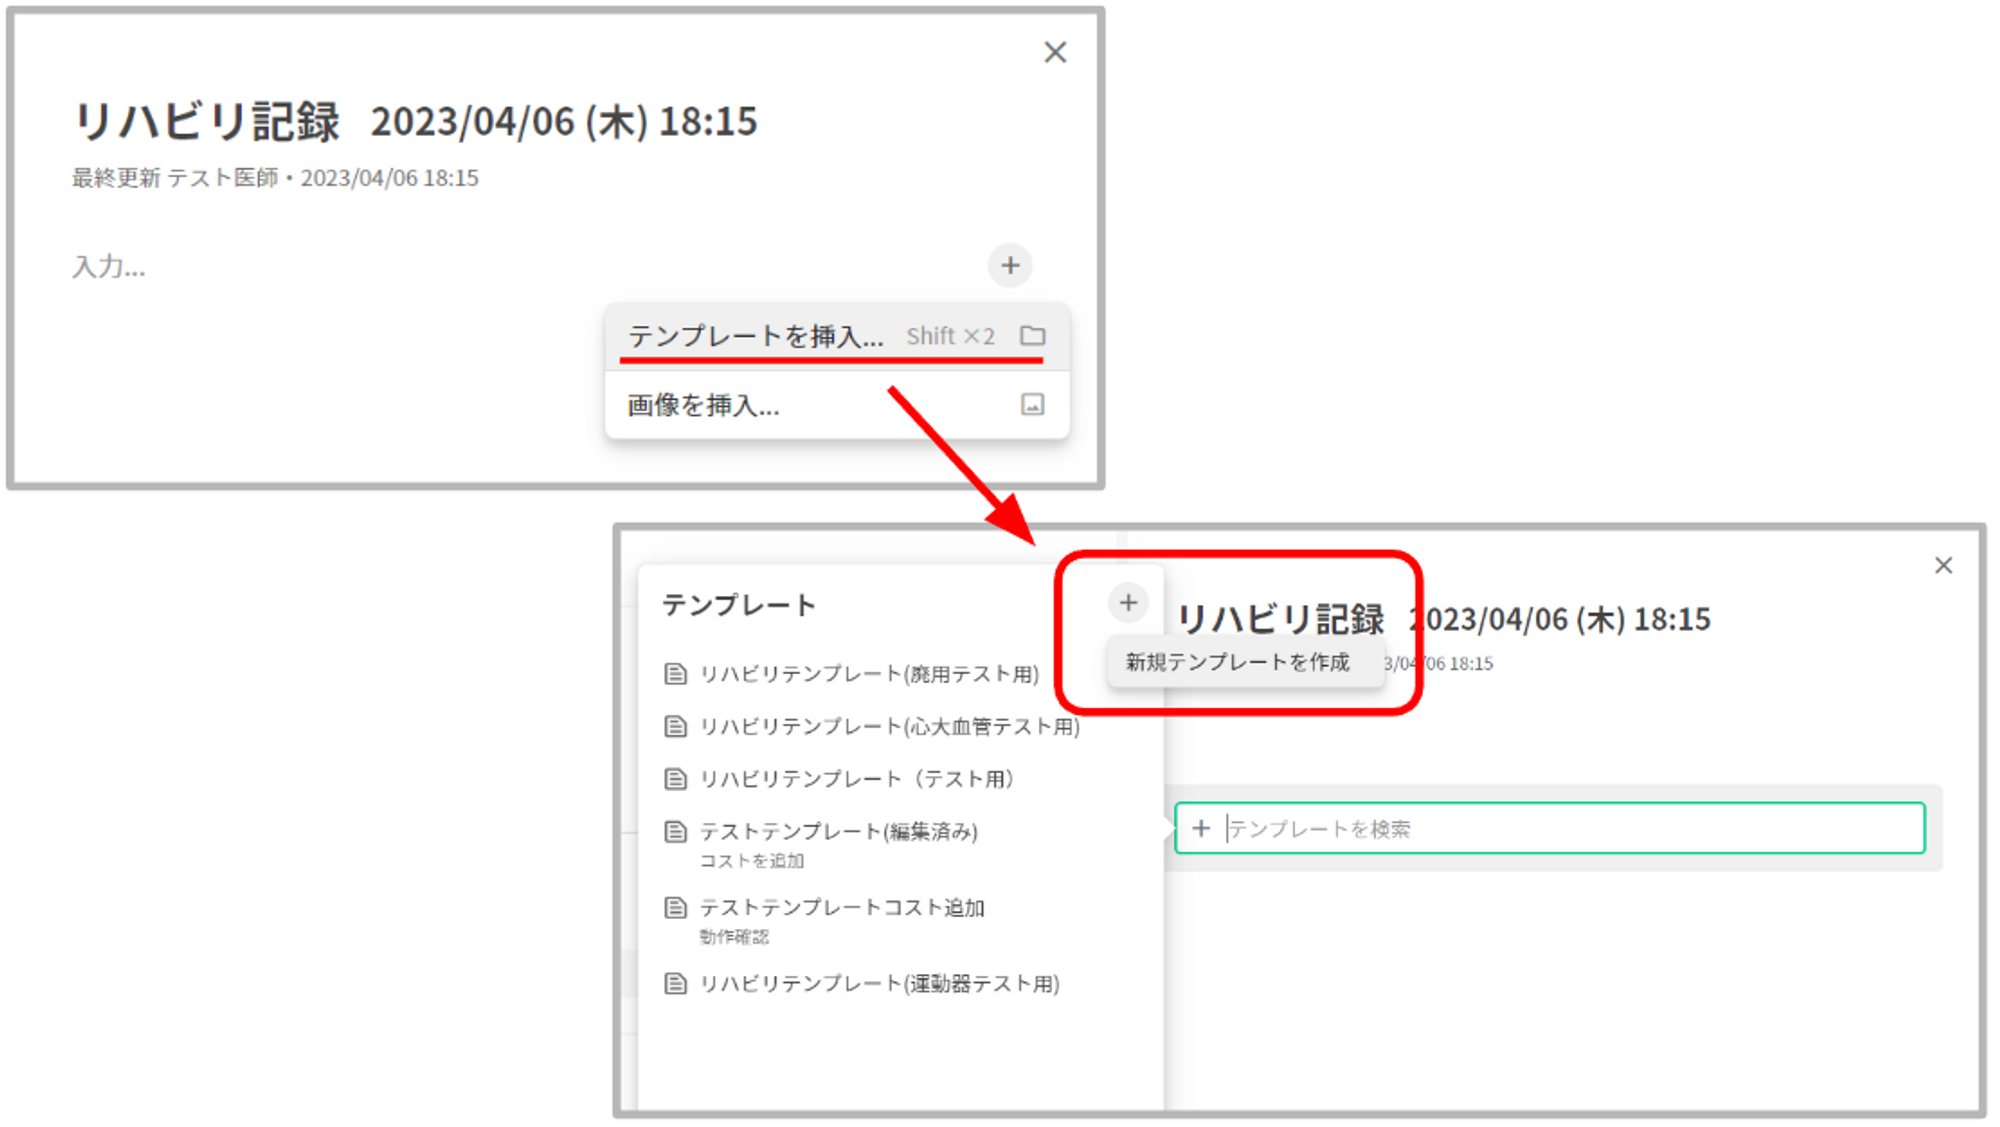Open リハビリテンプレート(廃用テスト用) template

tap(868, 674)
